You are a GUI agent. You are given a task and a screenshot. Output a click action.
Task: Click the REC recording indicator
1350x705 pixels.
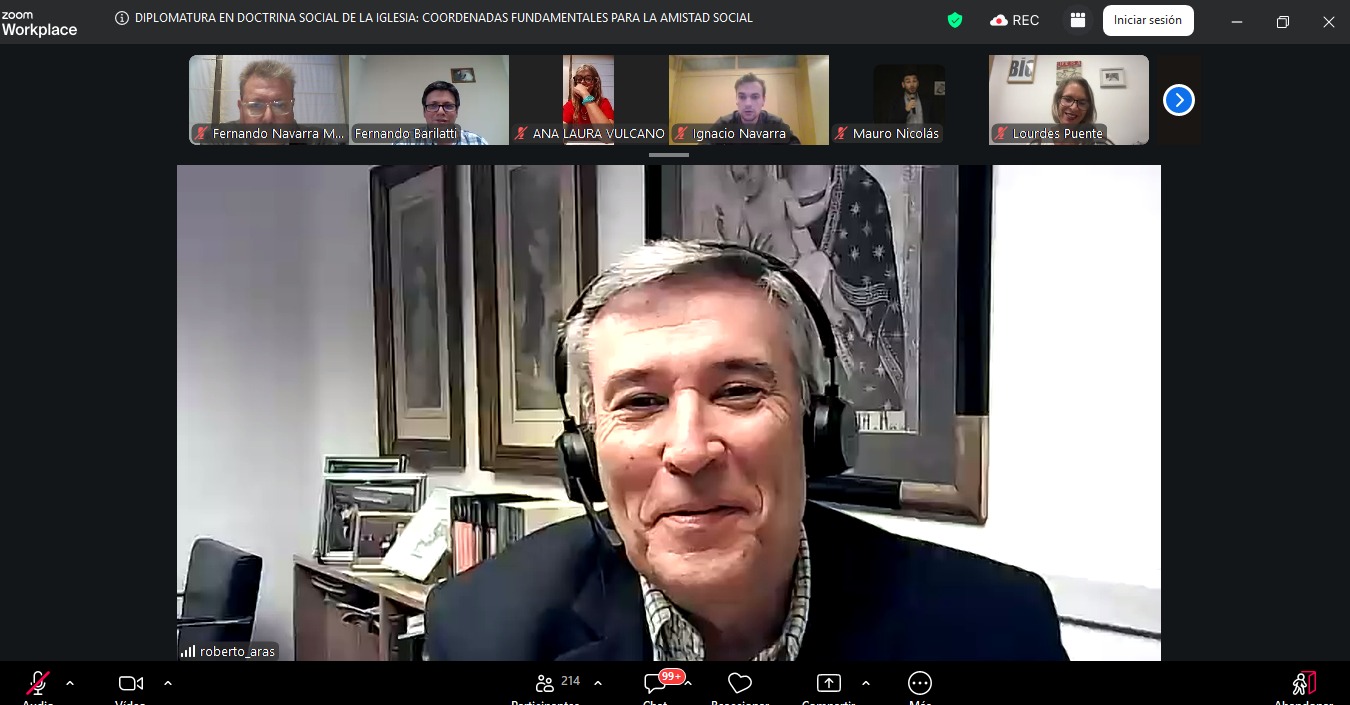point(1015,20)
